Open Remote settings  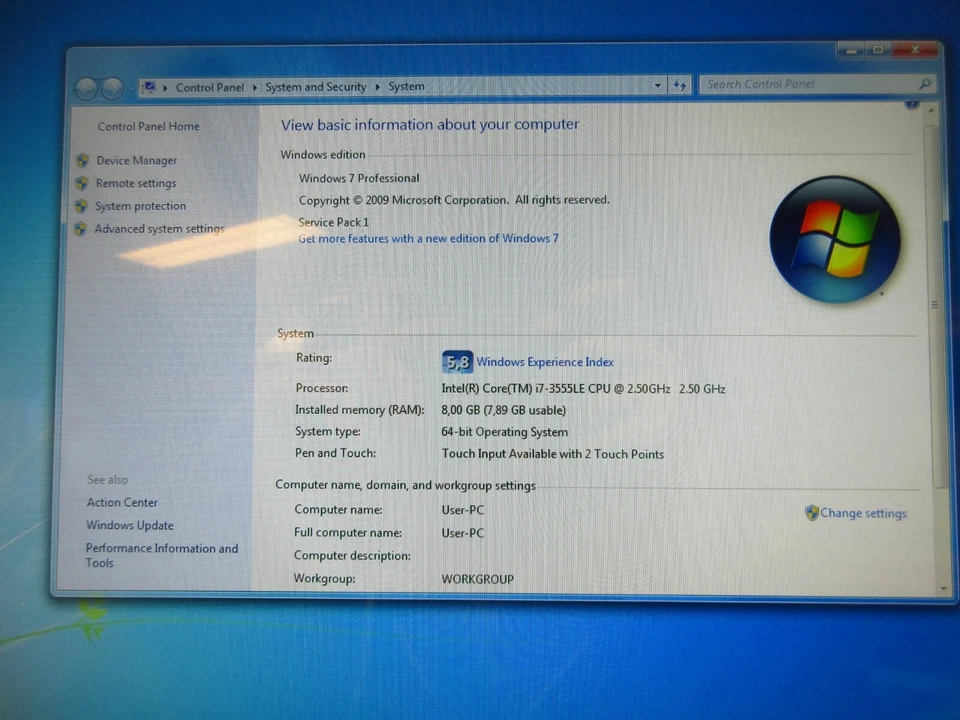tap(135, 183)
